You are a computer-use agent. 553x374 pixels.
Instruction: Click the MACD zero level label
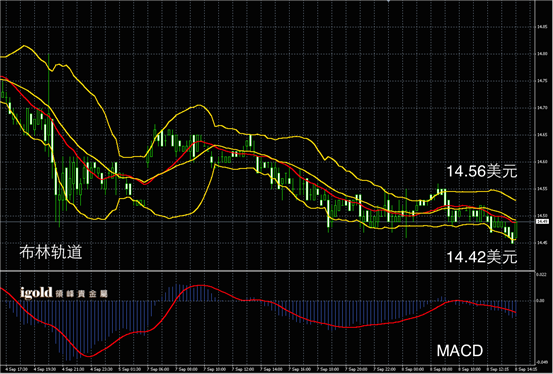[540, 301]
